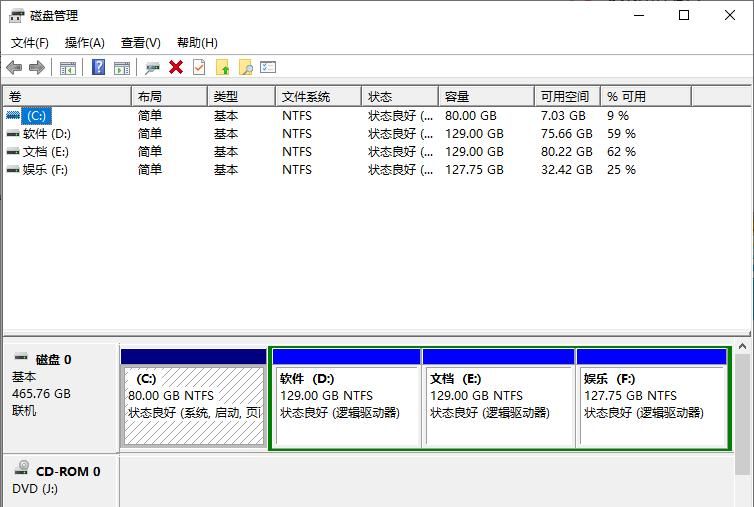Screen dimensions: 754x507
Task: Click the 7.03 GB free space cell
Action: (563, 116)
